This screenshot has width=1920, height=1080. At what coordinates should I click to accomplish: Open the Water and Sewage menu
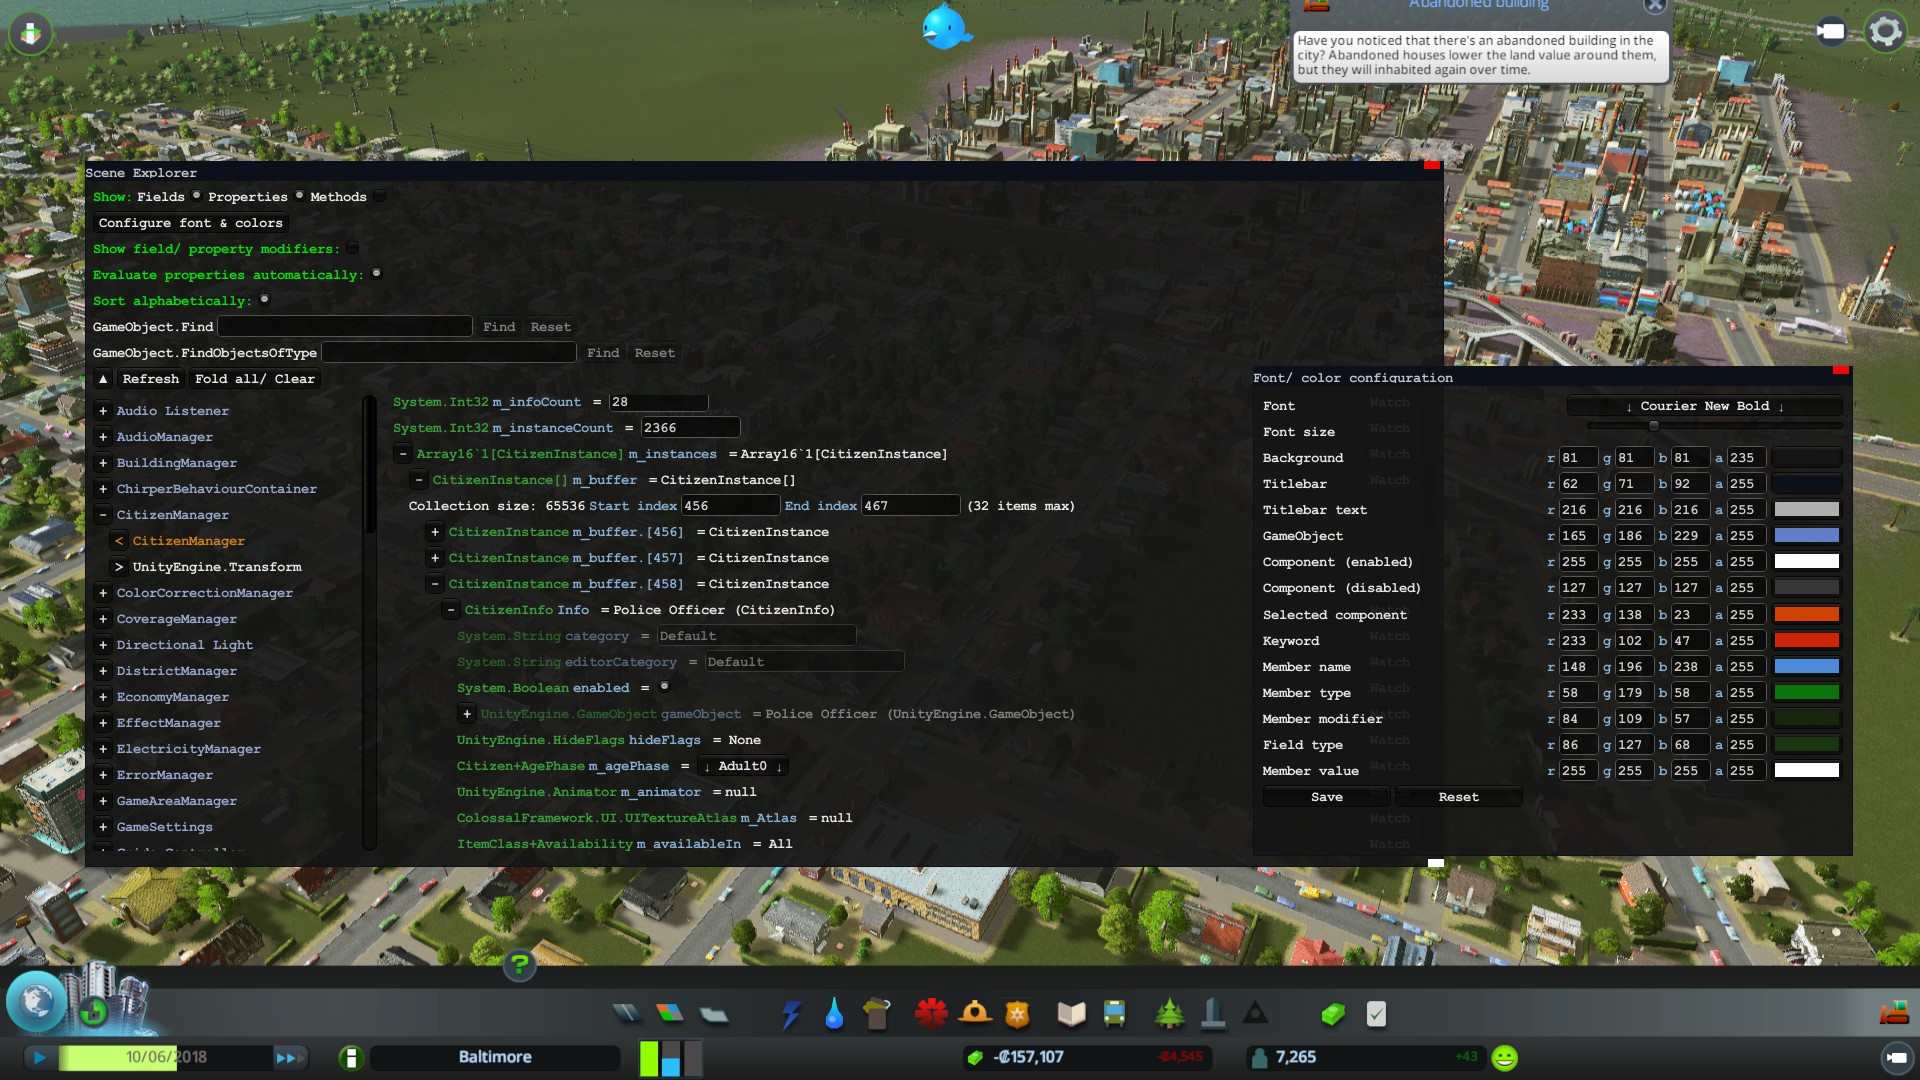(x=834, y=1014)
